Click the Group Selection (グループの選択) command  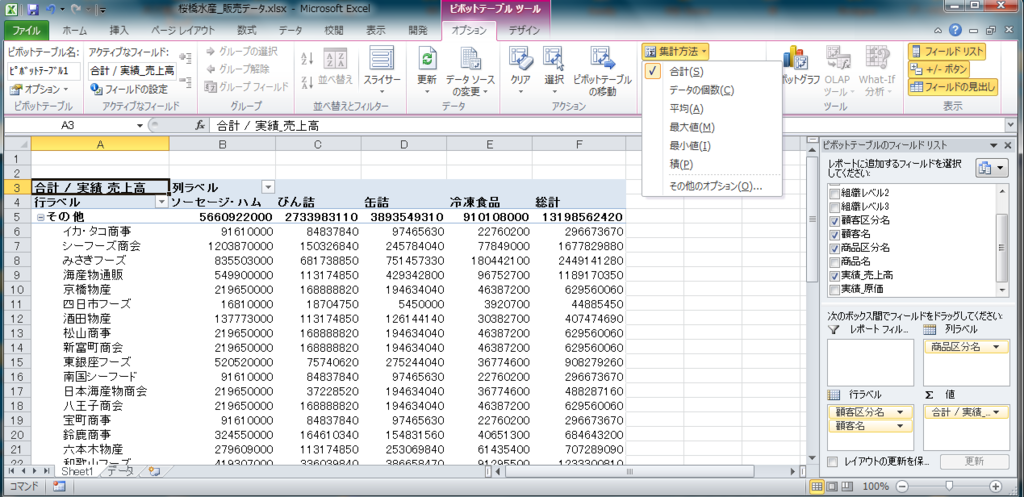pos(242,52)
